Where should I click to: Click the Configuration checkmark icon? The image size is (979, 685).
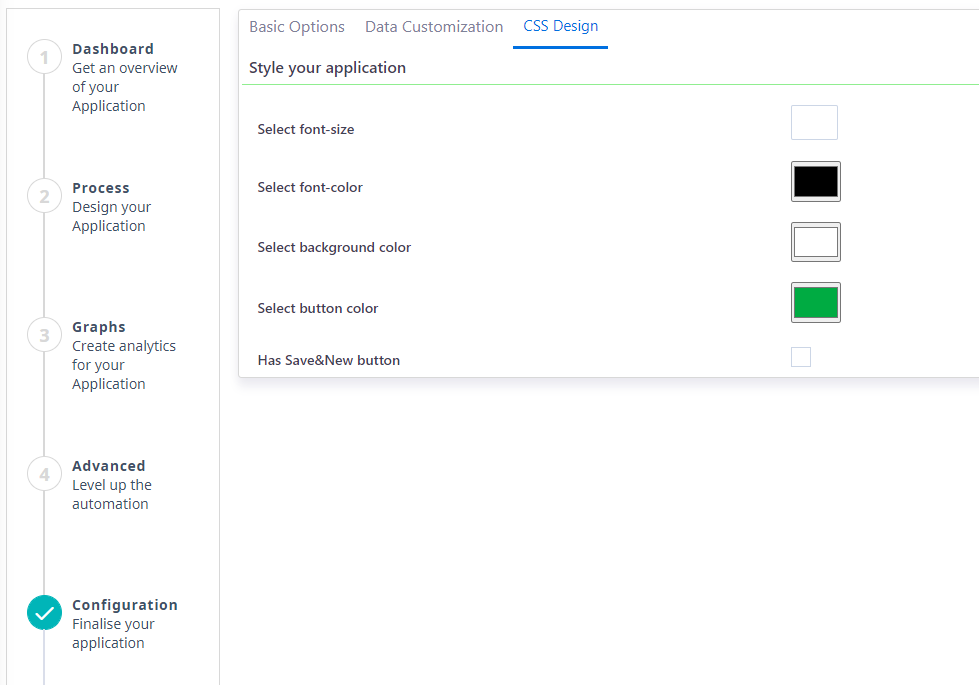pyautogui.click(x=44, y=612)
